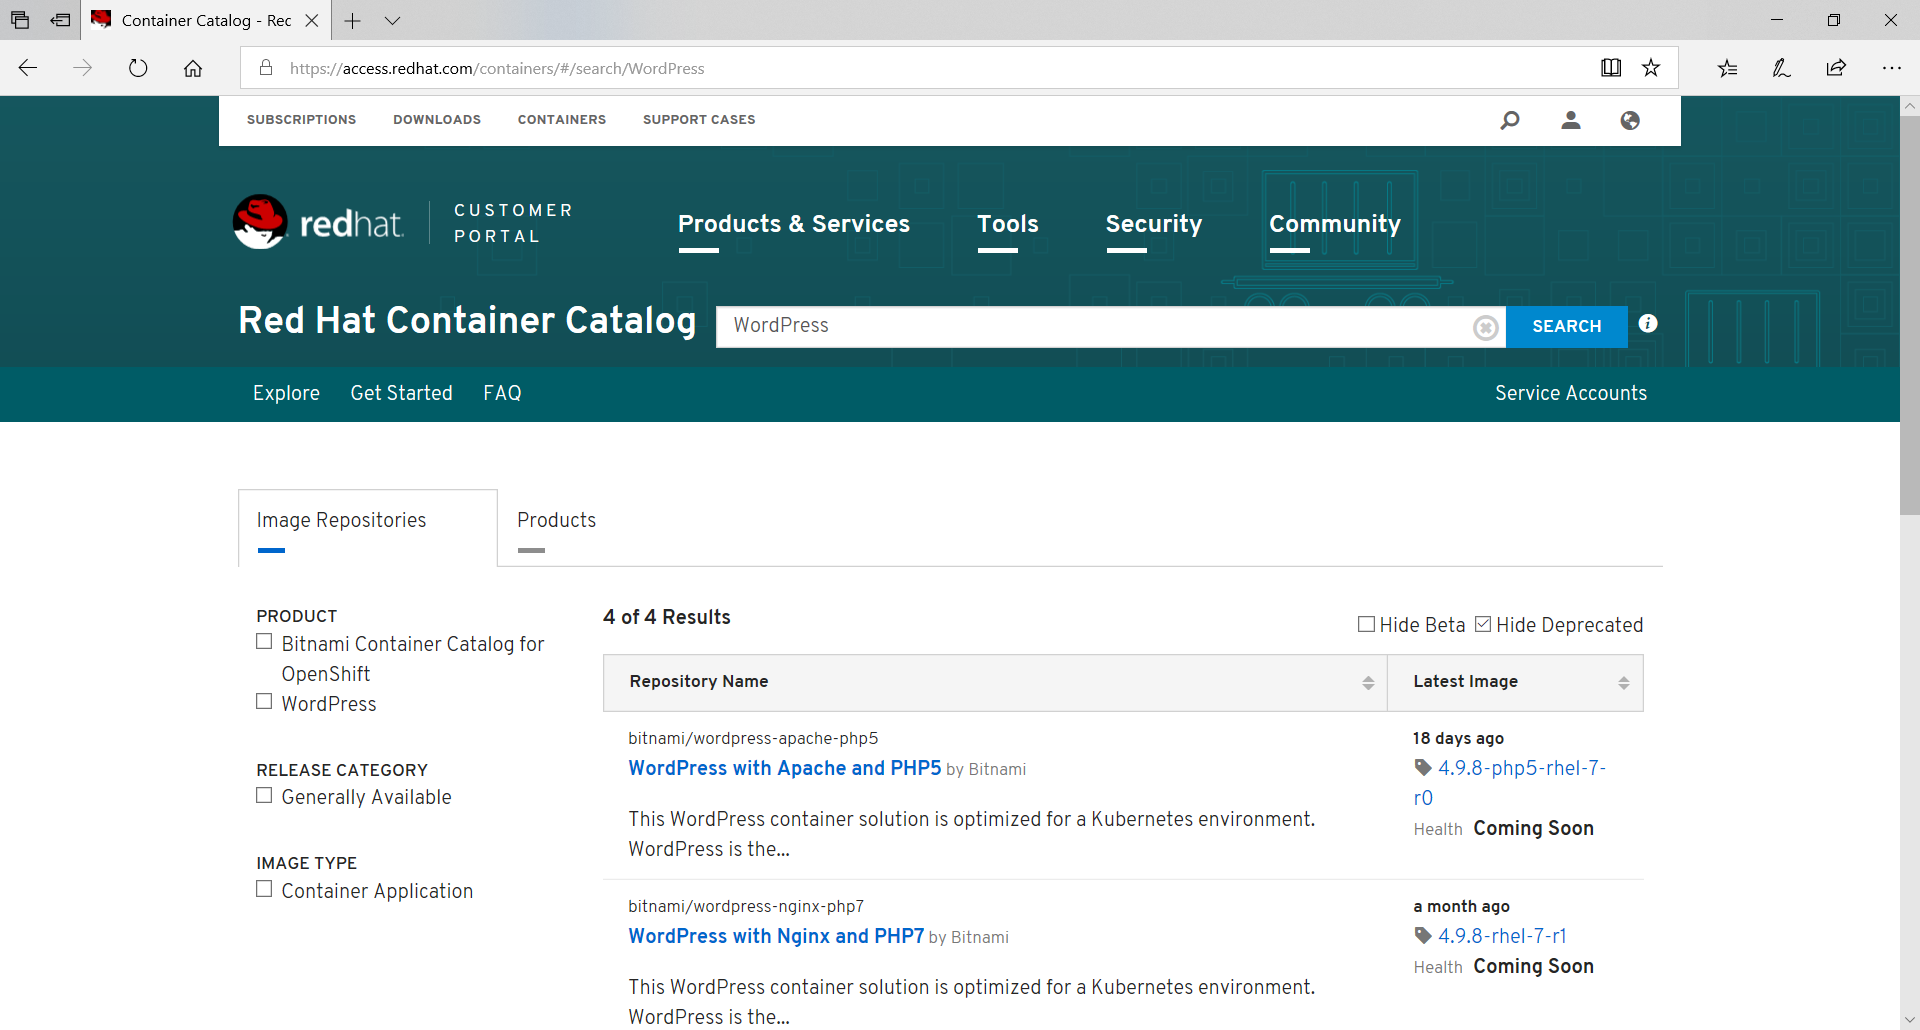Switch to the Products tab
1920x1030 pixels.
pos(556,520)
